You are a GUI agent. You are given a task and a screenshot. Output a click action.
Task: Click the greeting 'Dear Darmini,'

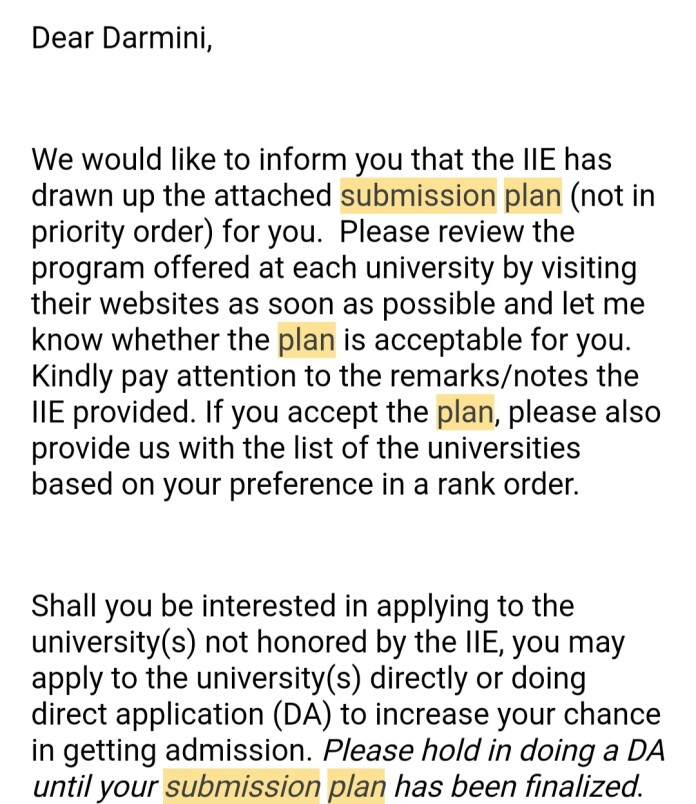122,38
